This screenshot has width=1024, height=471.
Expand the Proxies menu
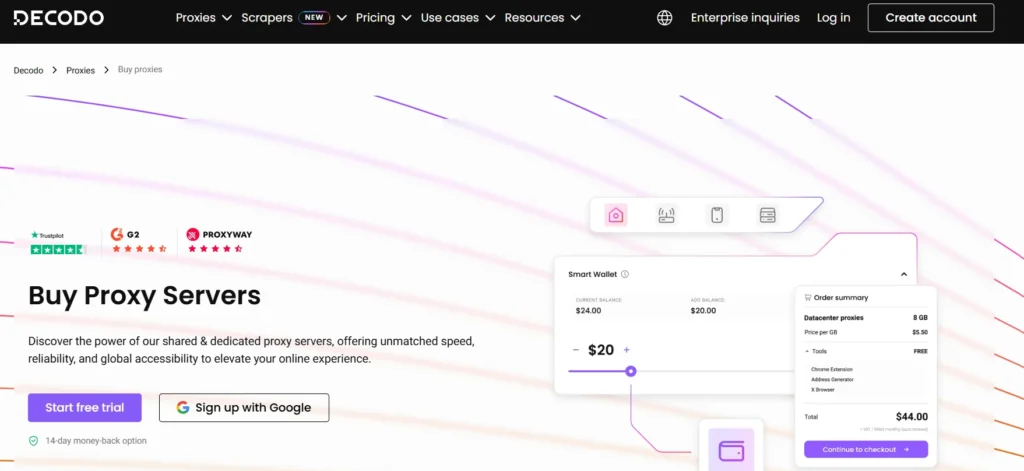204,18
